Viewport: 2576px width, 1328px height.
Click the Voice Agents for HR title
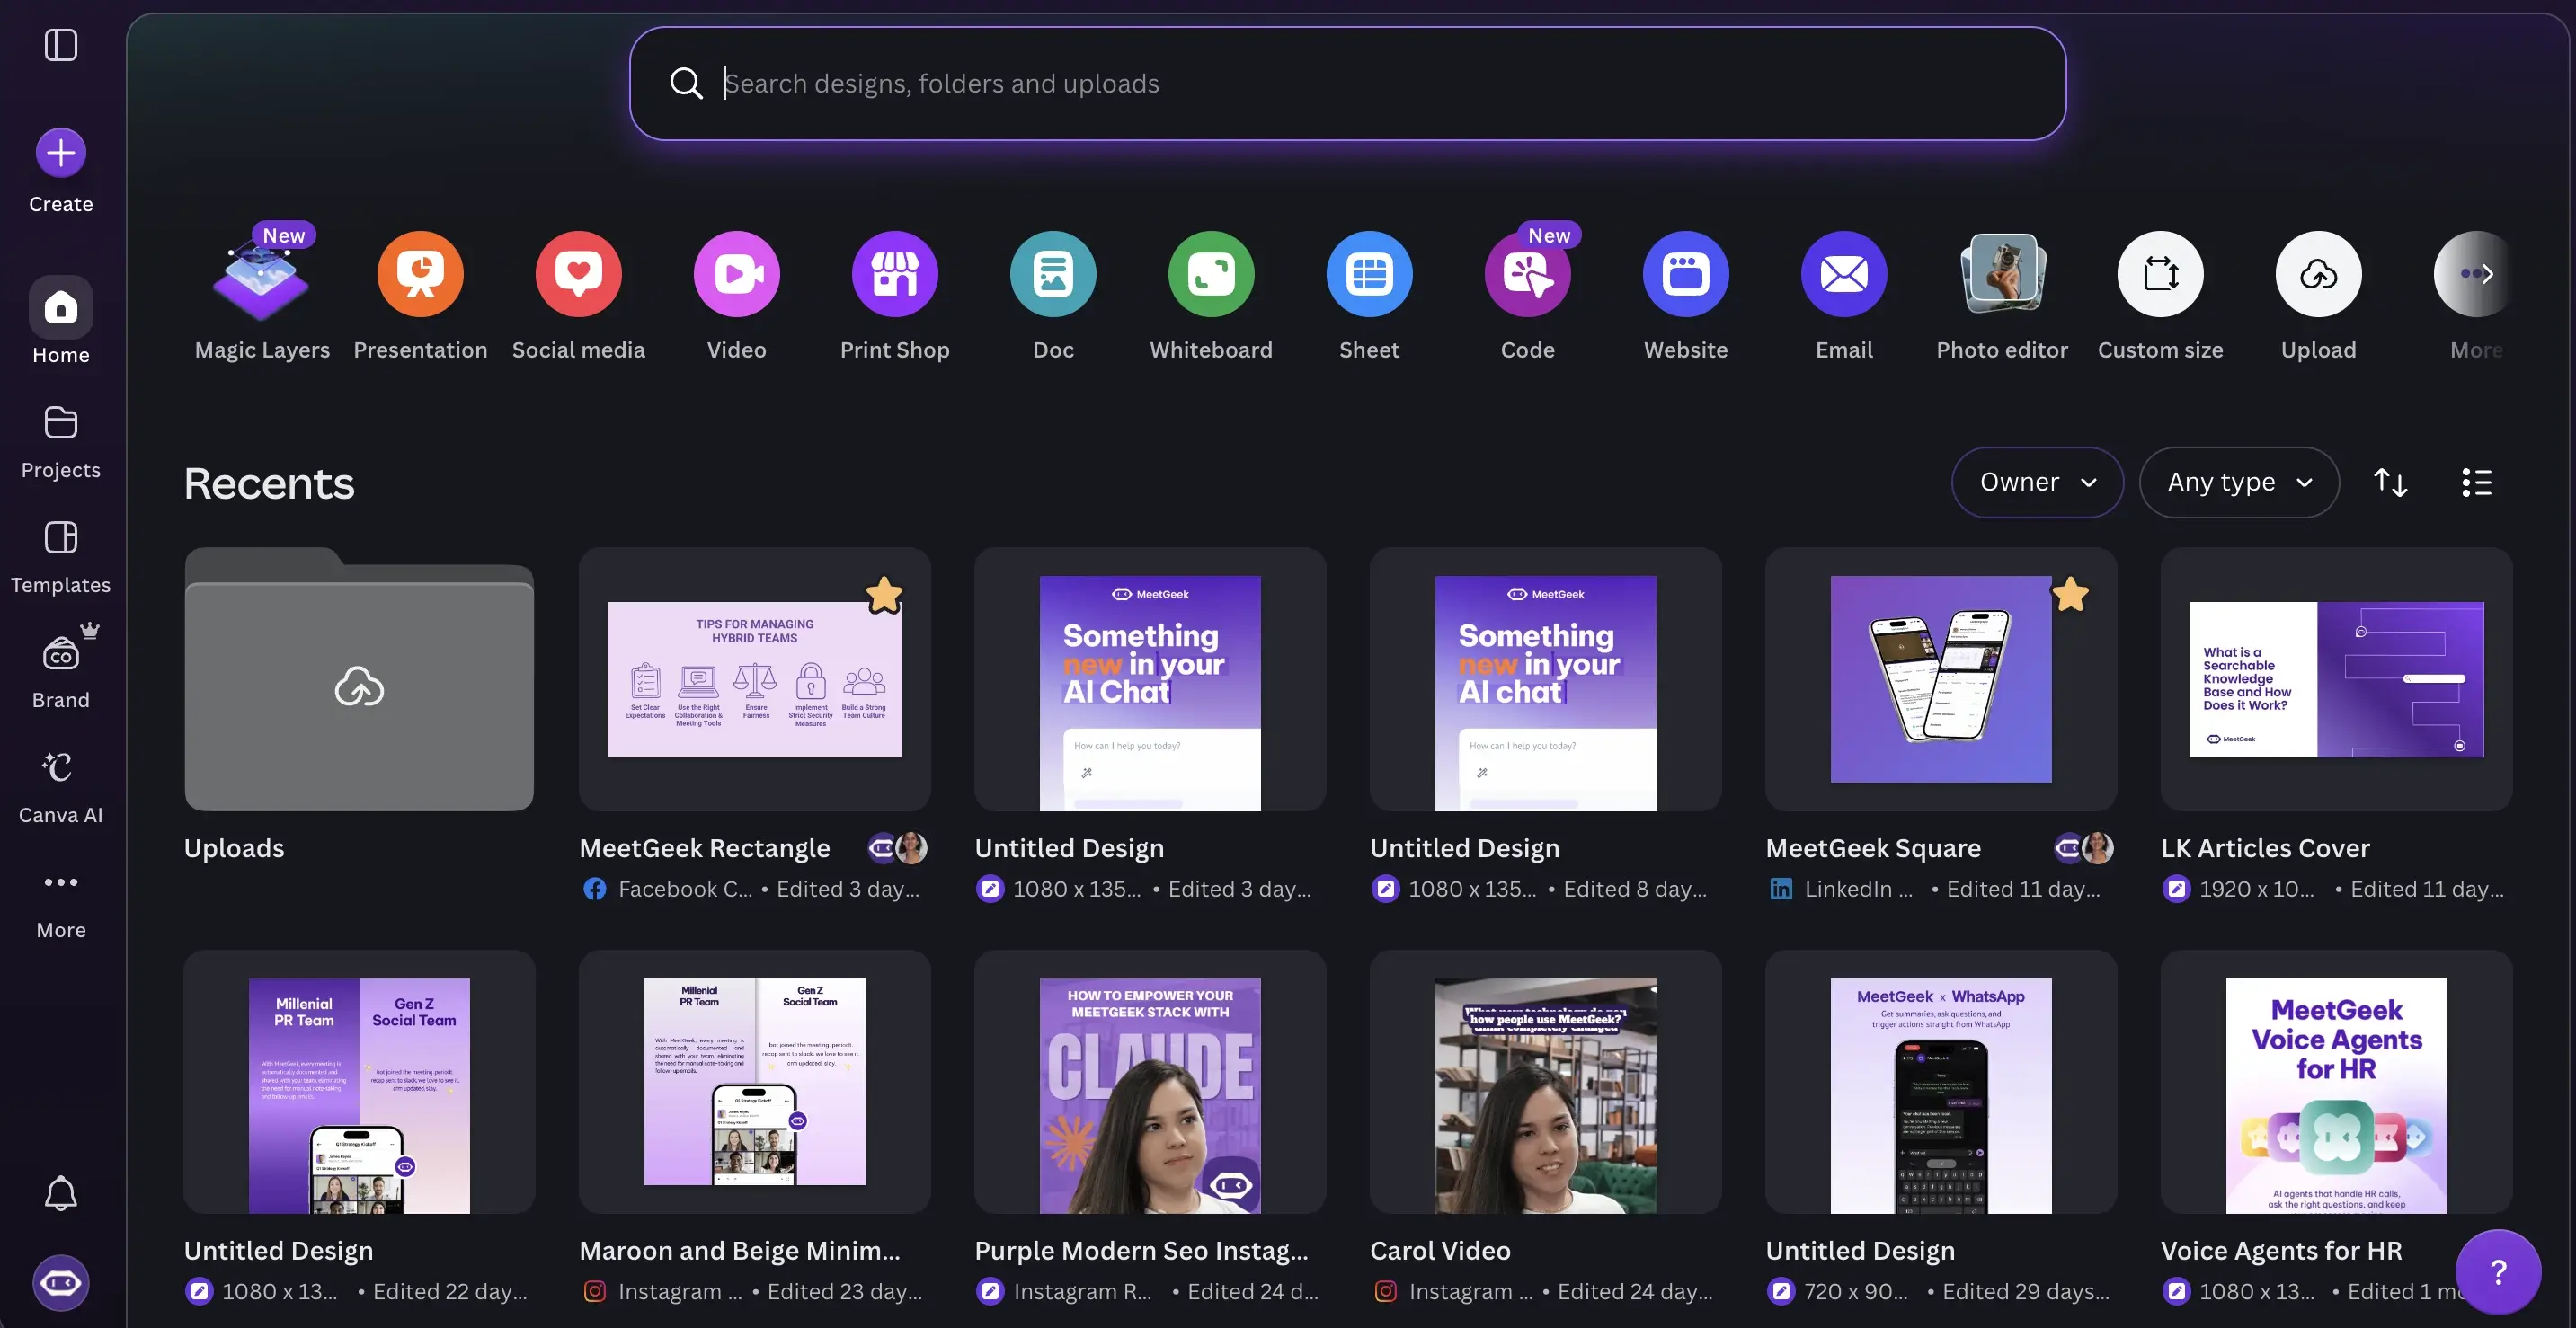tap(2281, 1251)
